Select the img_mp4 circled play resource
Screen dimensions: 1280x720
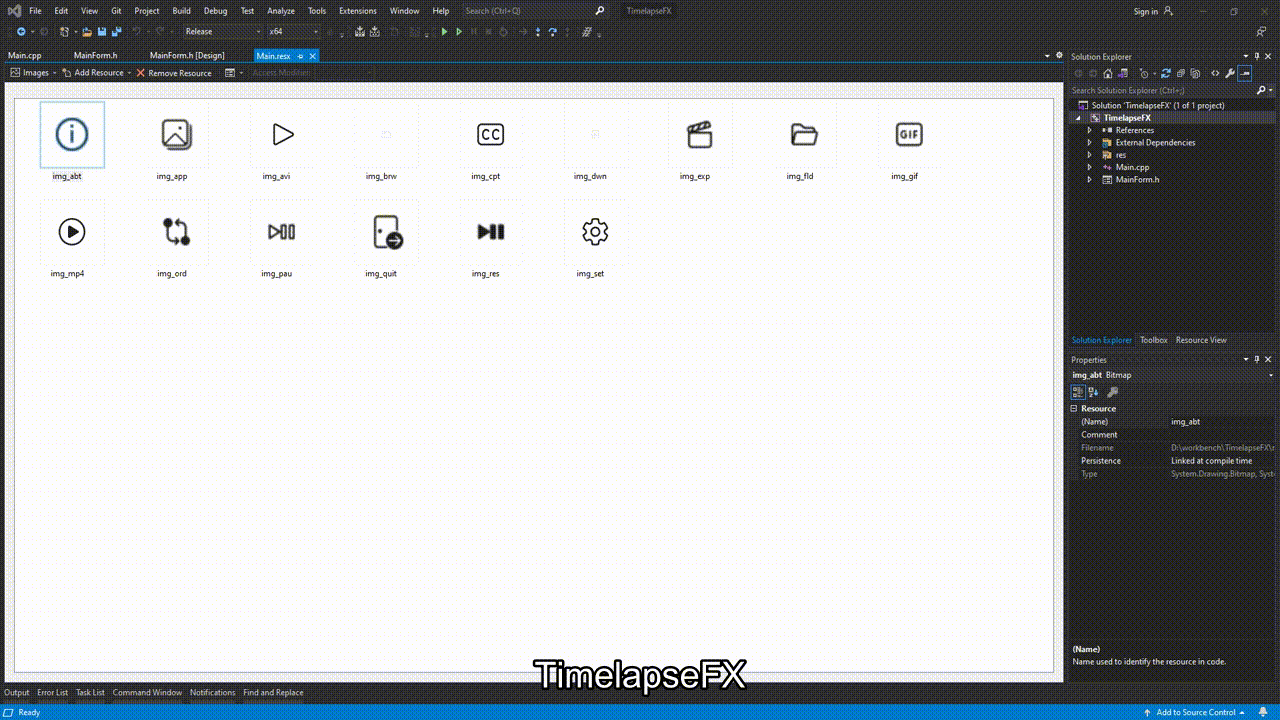72,232
